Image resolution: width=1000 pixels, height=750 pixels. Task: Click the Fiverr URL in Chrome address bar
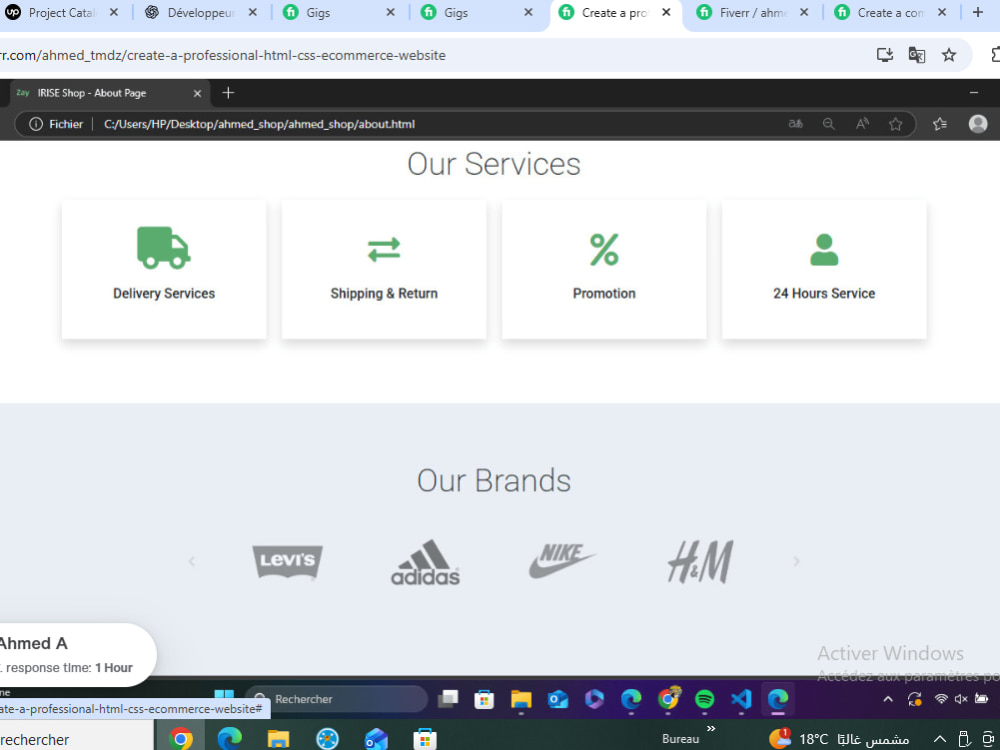point(223,55)
